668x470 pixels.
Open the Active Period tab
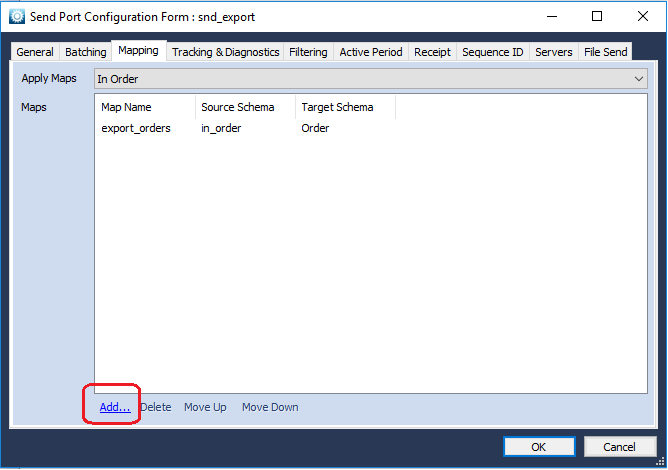371,52
